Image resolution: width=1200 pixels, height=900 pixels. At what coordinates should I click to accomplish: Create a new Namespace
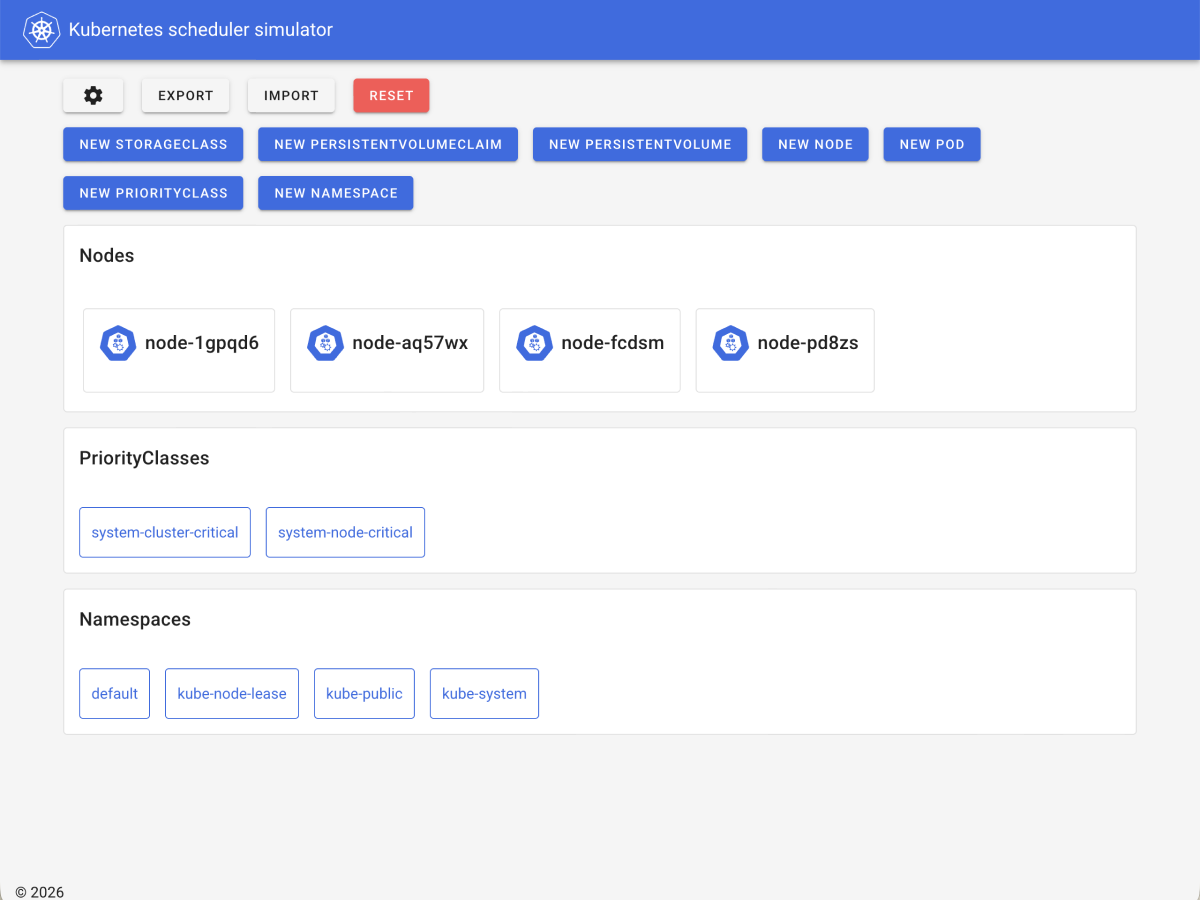tap(335, 192)
